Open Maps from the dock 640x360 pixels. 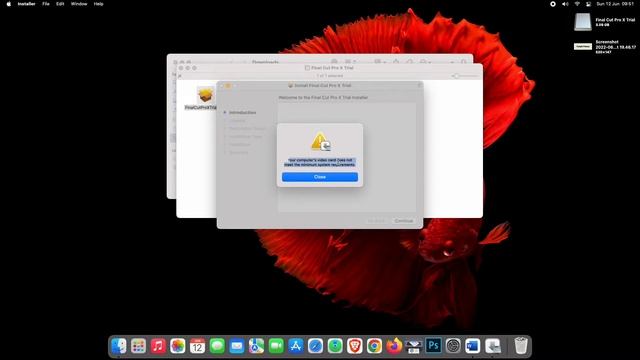pos(256,346)
